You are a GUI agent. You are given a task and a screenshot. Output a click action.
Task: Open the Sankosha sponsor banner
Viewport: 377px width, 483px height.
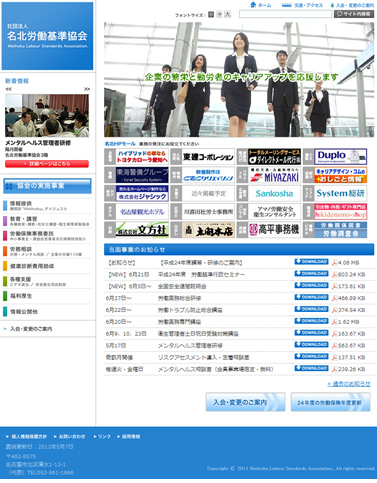[269, 193]
